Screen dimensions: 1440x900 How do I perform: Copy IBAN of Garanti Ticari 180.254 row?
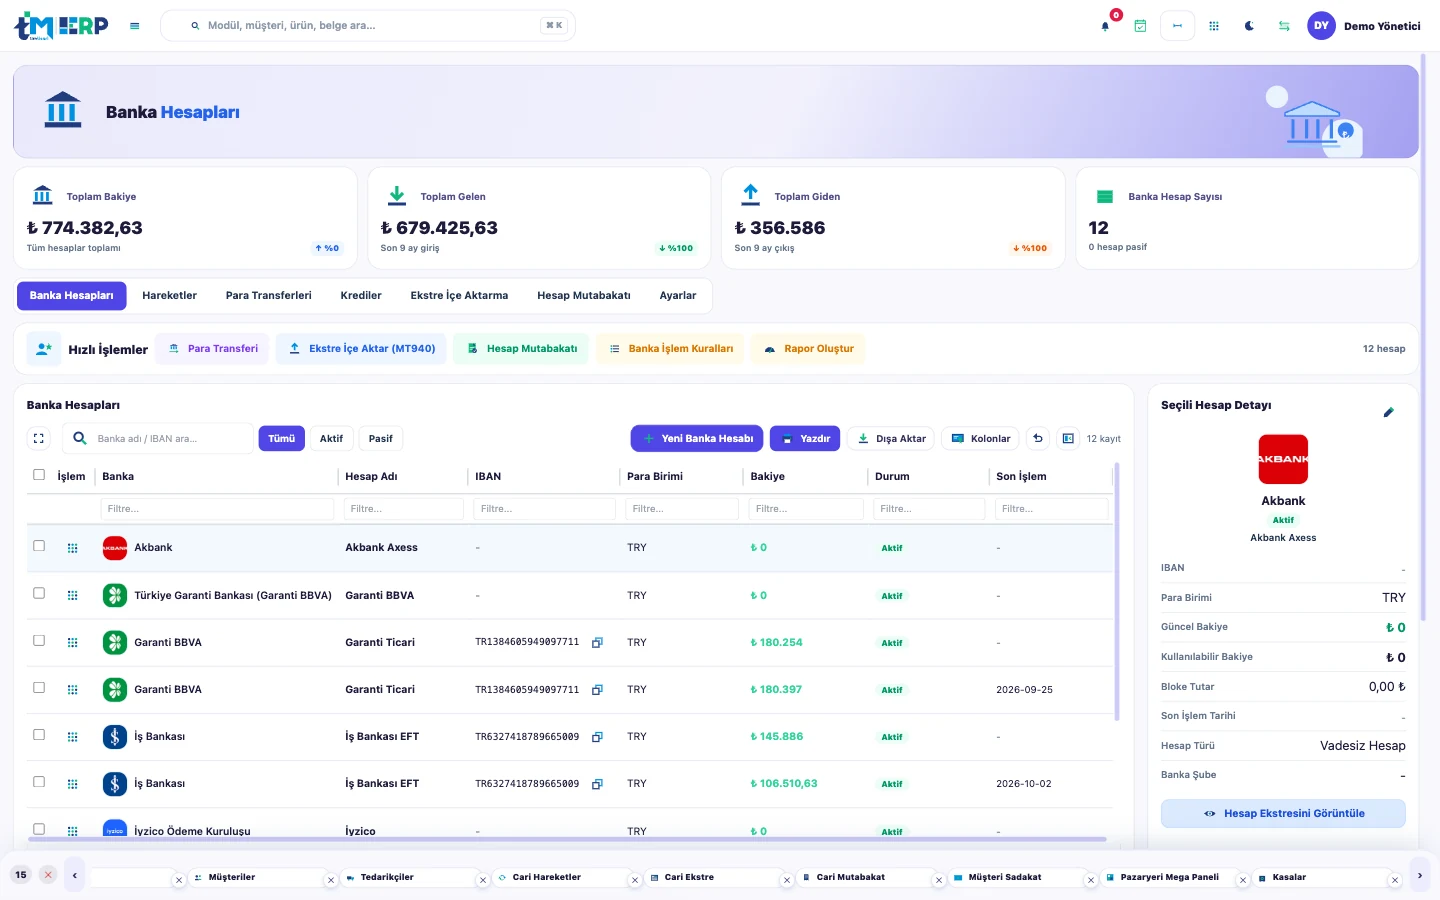597,643
